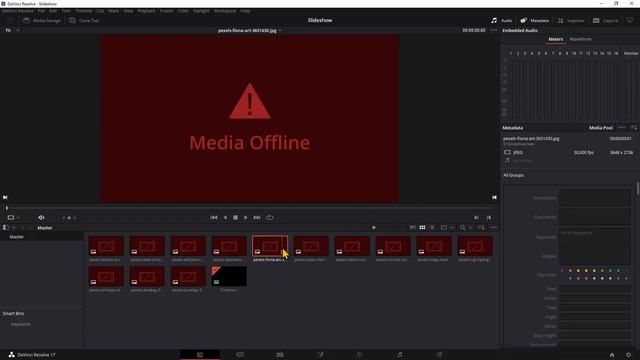The height and width of the screenshot is (360, 640).
Task: Switch to the Meters tab
Action: coord(556,39)
